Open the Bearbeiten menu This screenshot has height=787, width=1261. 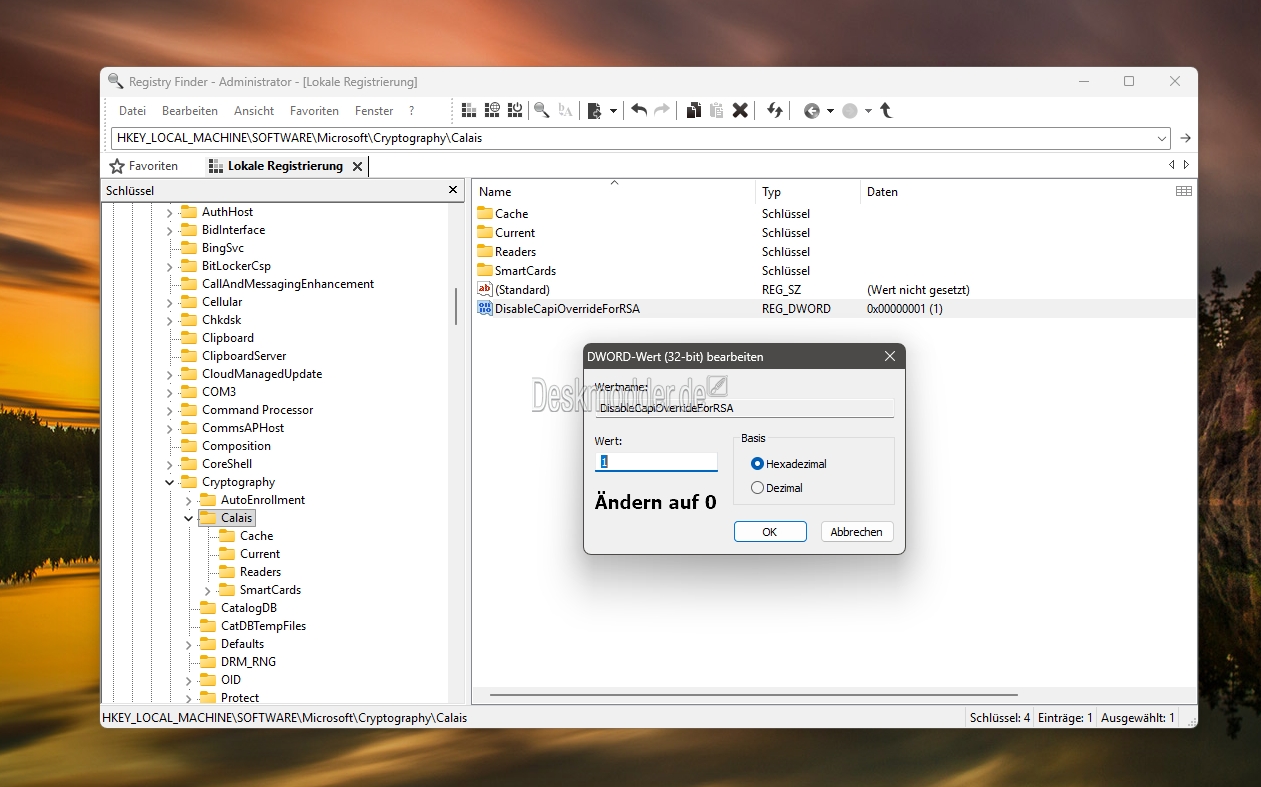tap(190, 111)
